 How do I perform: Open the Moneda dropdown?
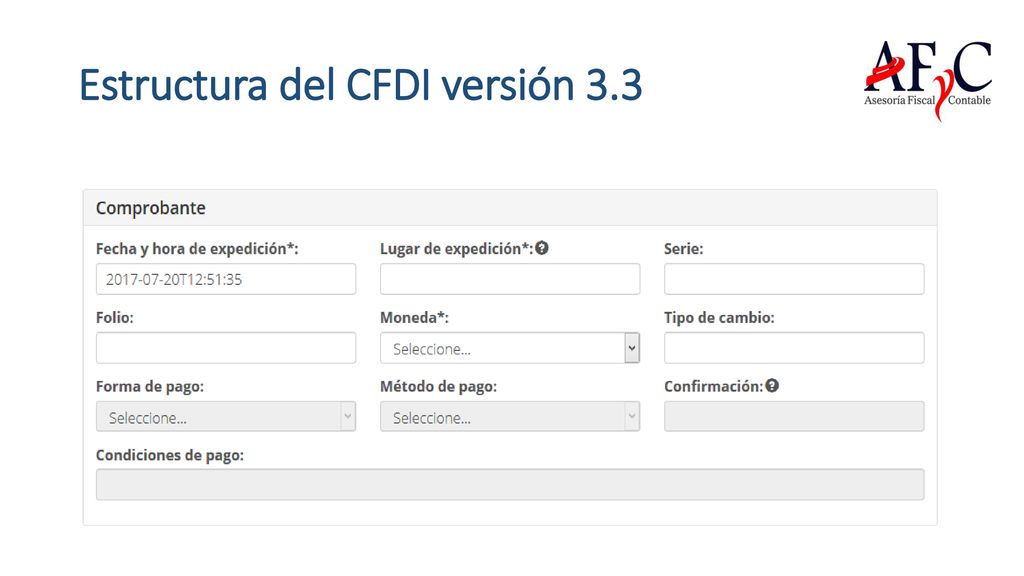tap(510, 348)
